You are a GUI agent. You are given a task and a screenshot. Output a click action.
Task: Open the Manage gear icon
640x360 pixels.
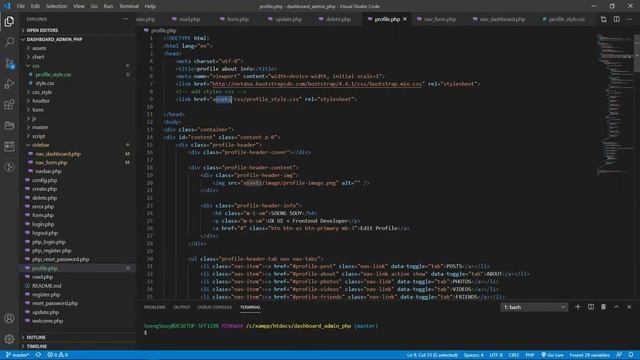pyautogui.click(x=9, y=338)
